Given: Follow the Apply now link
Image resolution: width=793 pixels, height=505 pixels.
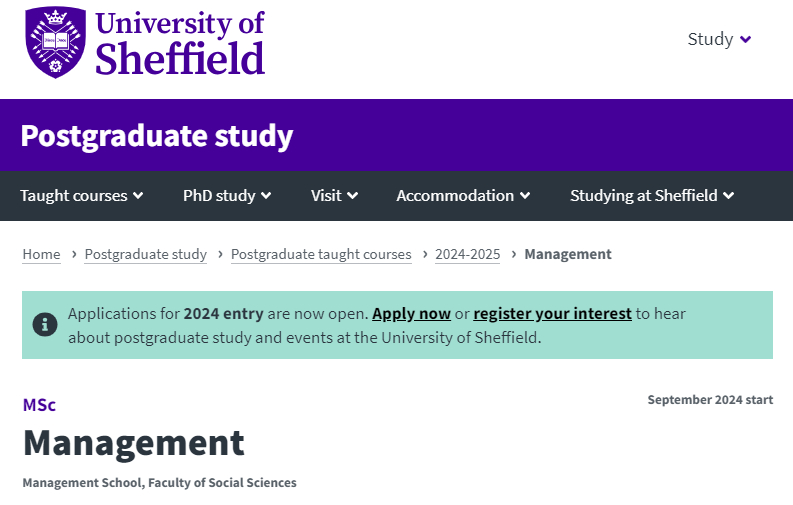Looking at the screenshot, I should 411,314.
